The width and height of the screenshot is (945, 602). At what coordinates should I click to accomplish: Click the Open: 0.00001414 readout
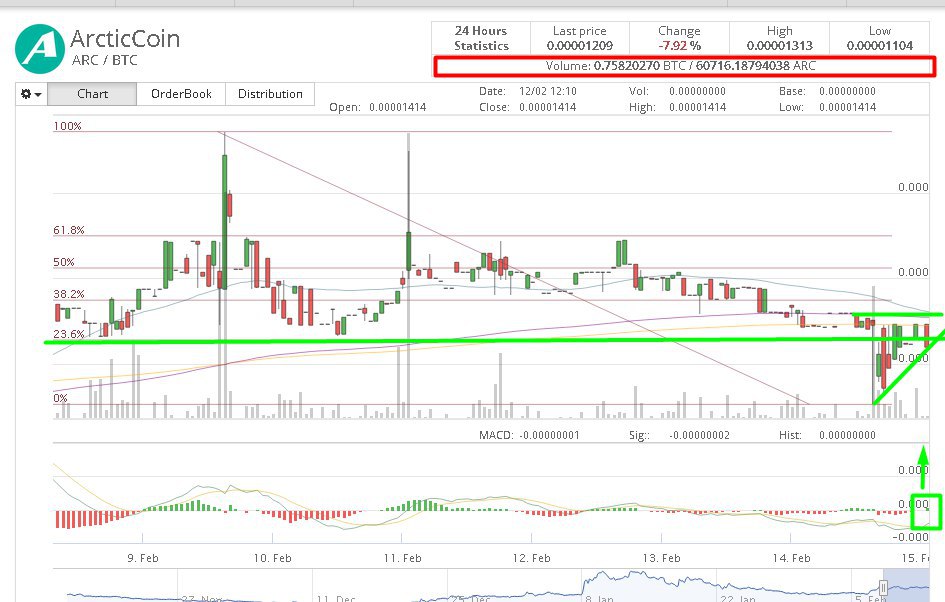[x=378, y=107]
